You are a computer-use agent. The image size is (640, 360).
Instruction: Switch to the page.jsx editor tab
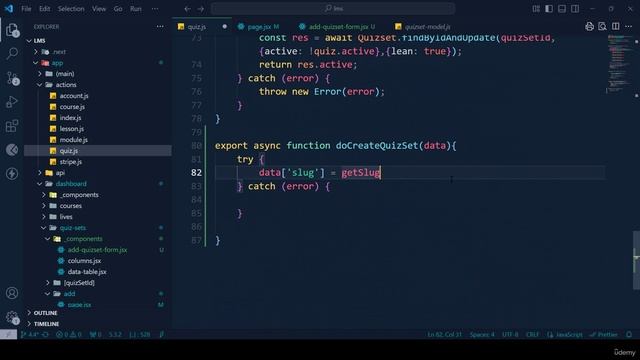tap(259, 27)
